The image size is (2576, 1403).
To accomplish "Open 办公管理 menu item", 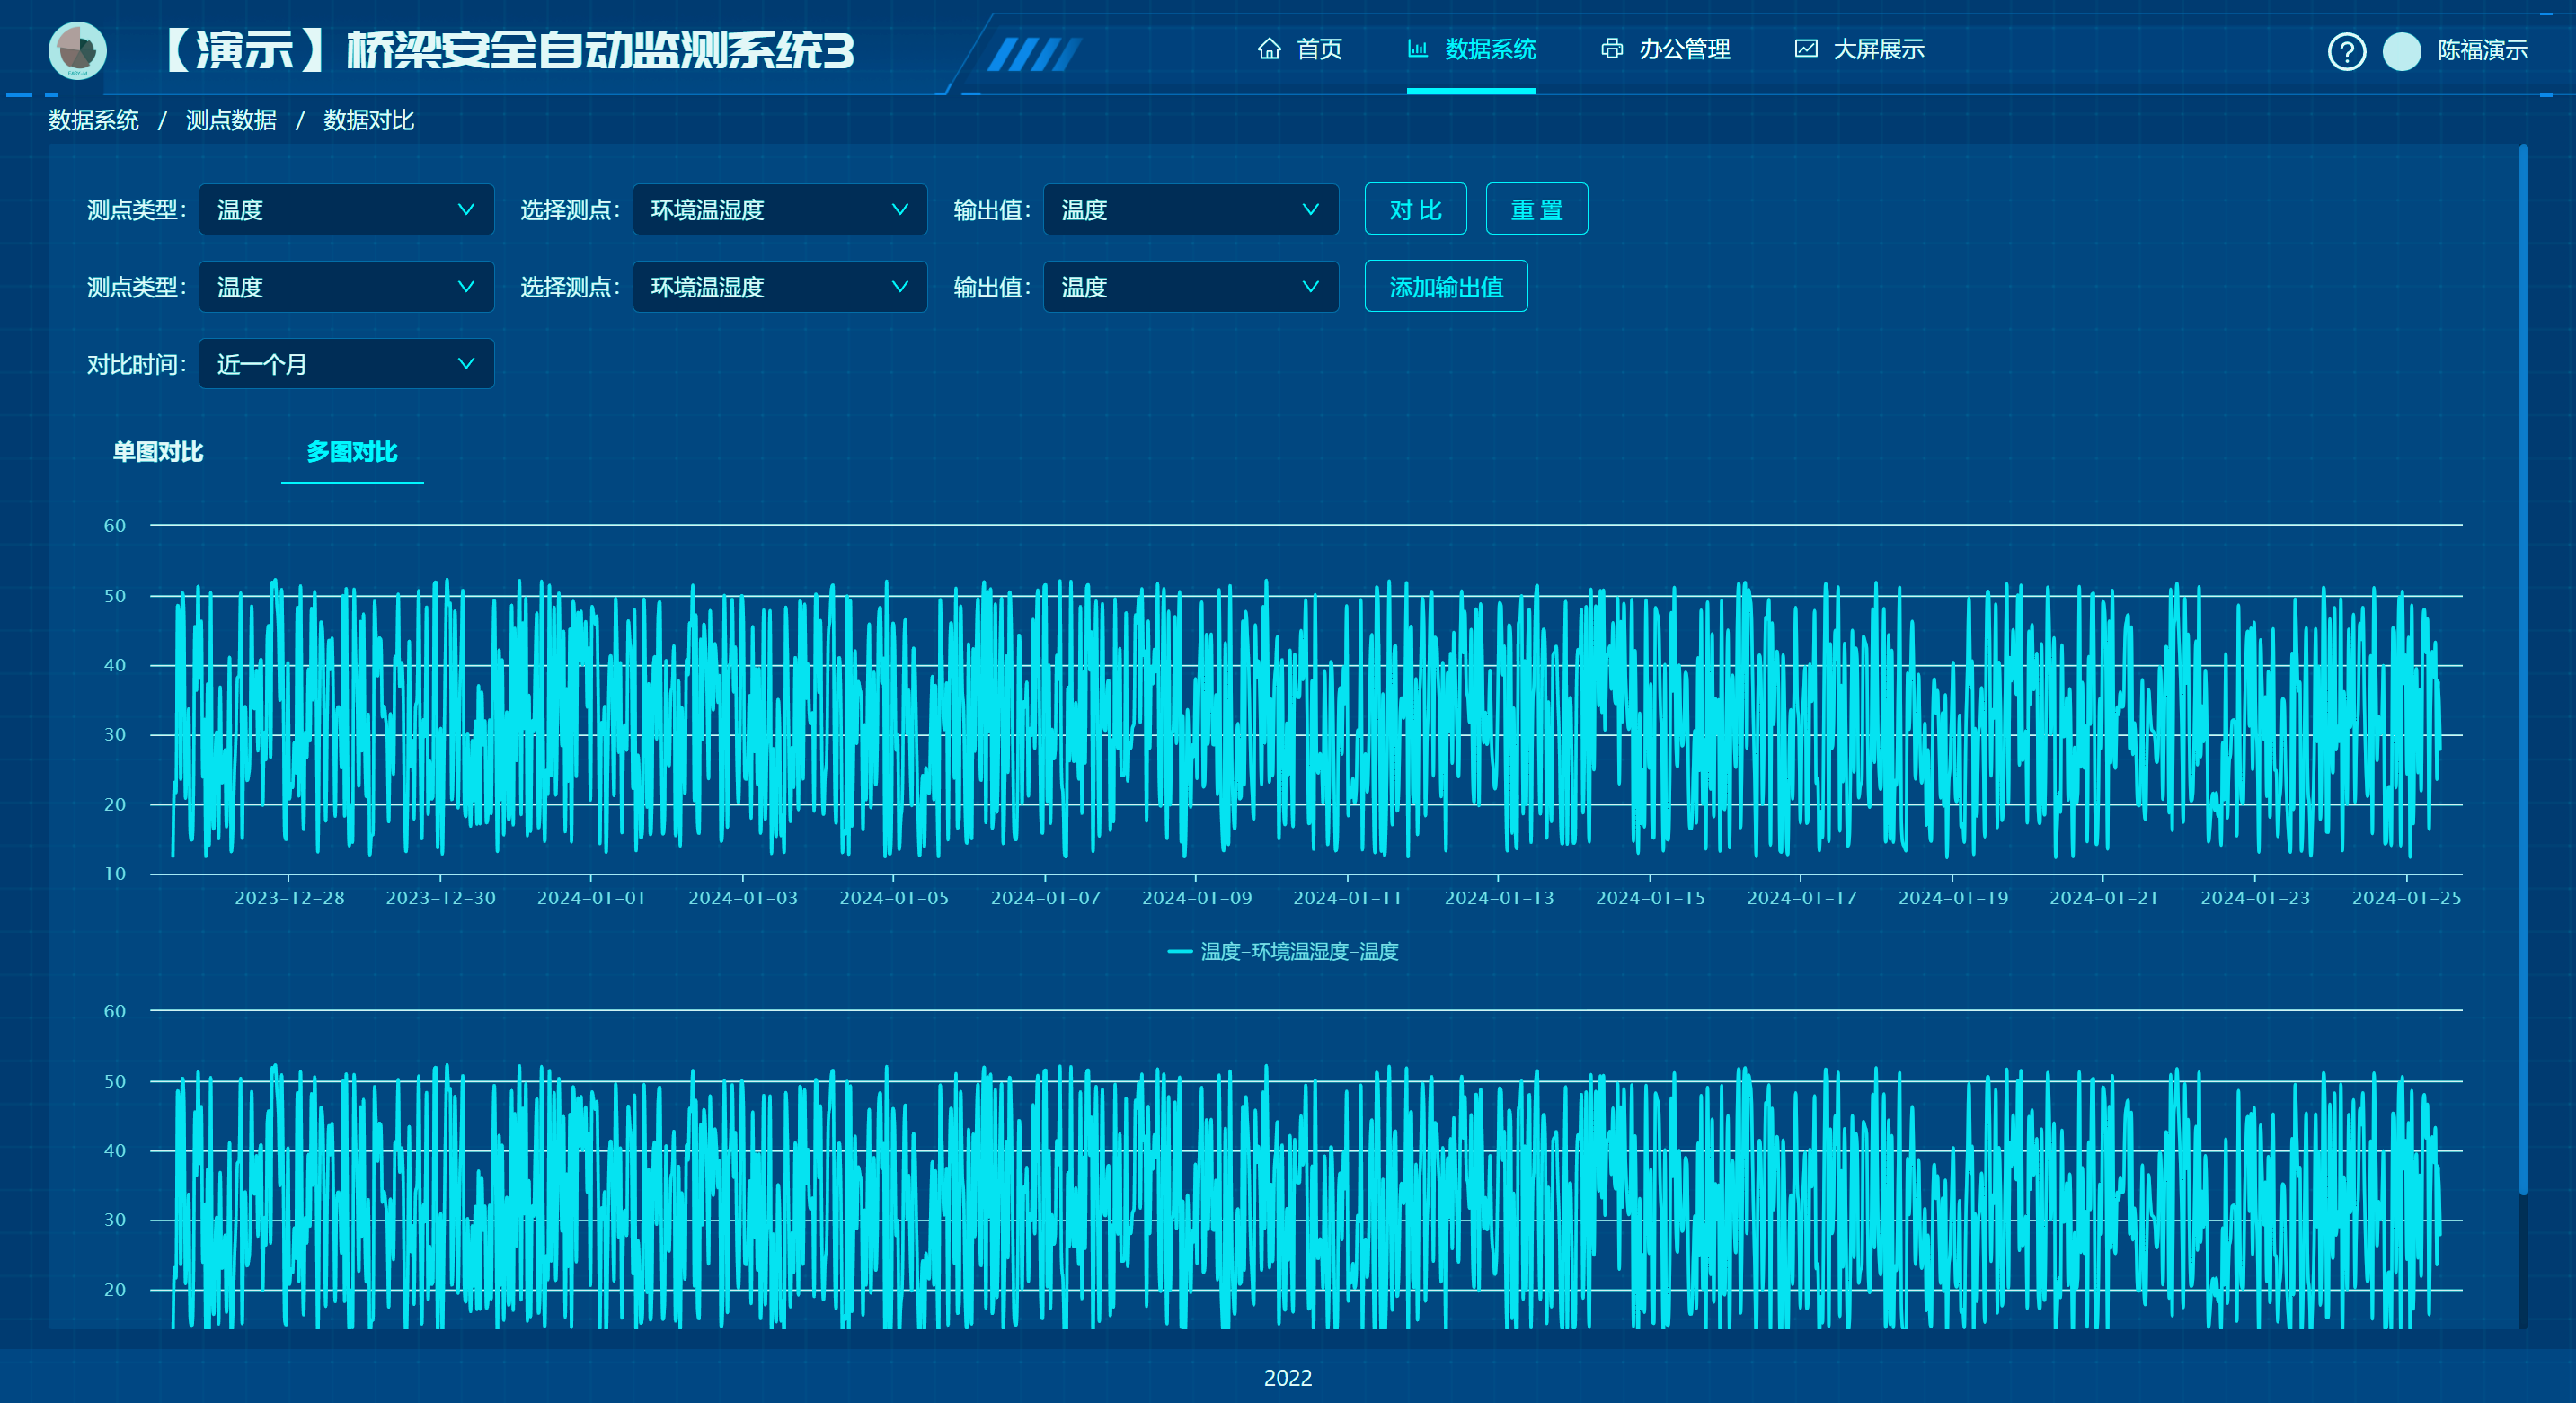I will coord(1684,49).
